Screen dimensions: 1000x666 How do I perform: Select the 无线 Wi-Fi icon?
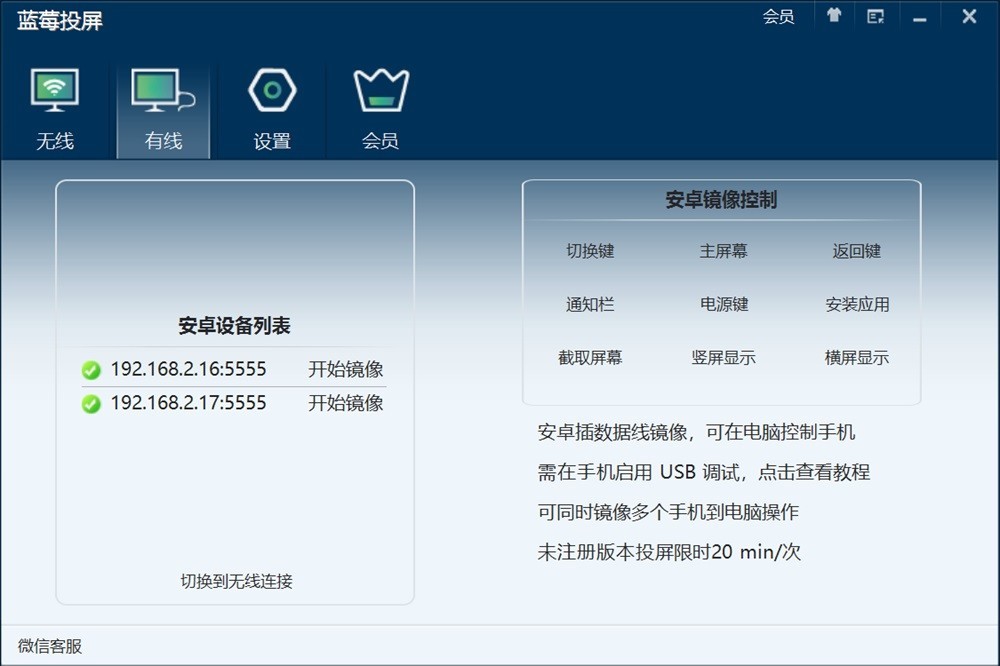click(x=55, y=89)
